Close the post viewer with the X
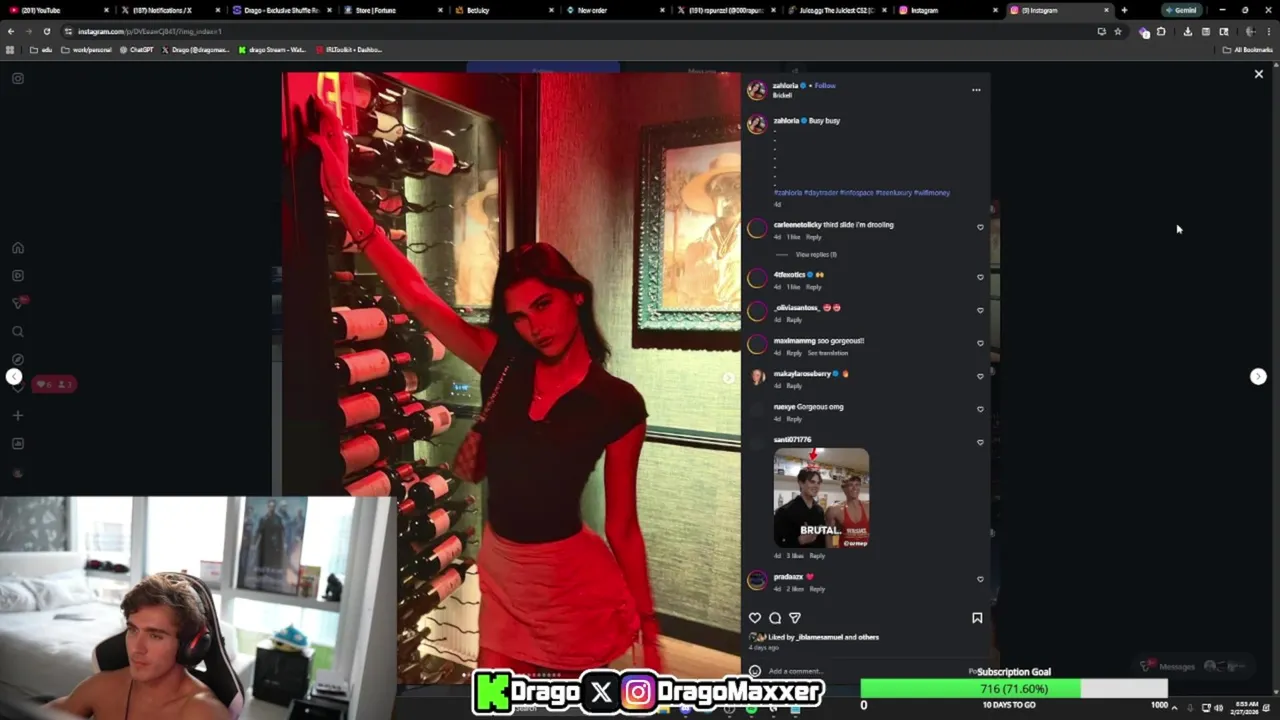The height and width of the screenshot is (720, 1280). pyautogui.click(x=1259, y=74)
